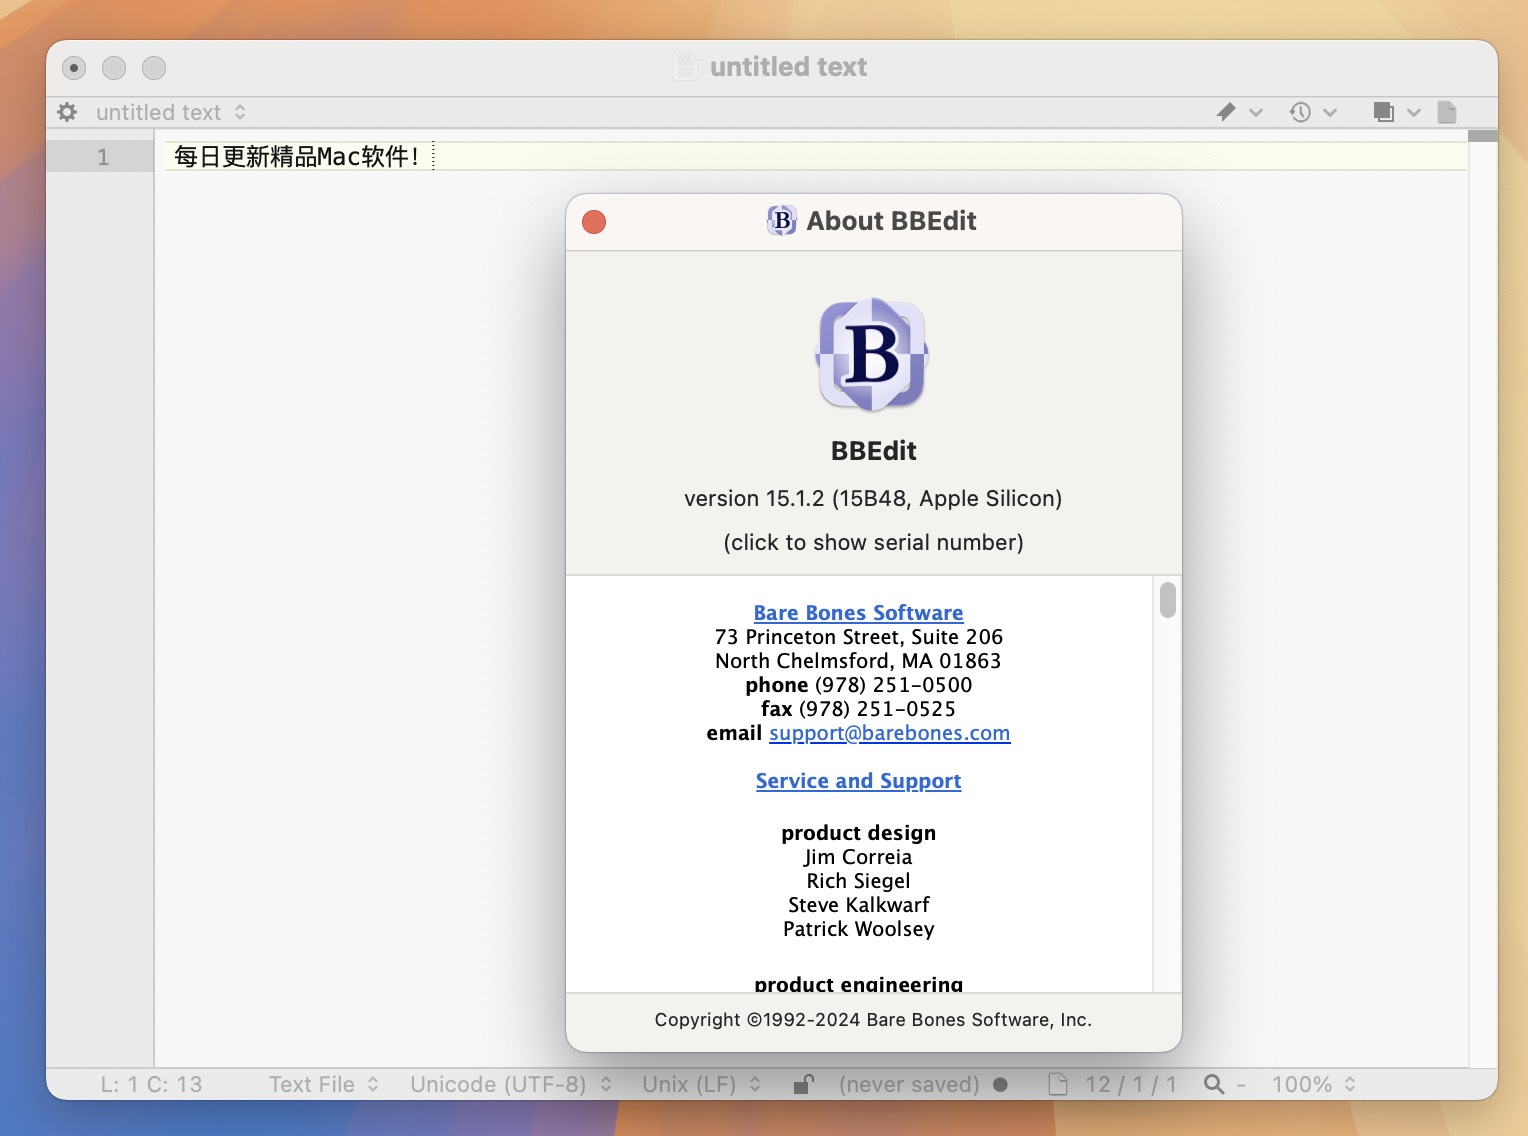This screenshot has width=1528, height=1136.
Task: Click the Steve Kalkwarf credit name
Action: [x=858, y=905]
